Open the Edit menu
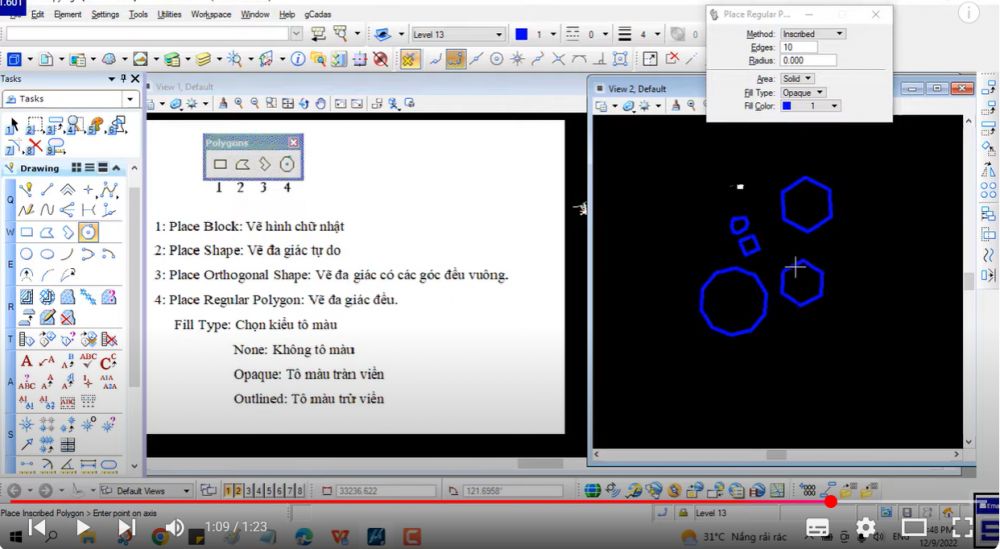 (x=38, y=14)
